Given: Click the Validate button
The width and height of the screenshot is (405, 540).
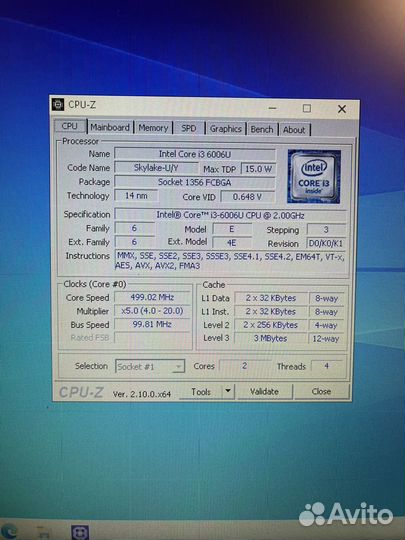Looking at the screenshot, I should click(x=264, y=392).
